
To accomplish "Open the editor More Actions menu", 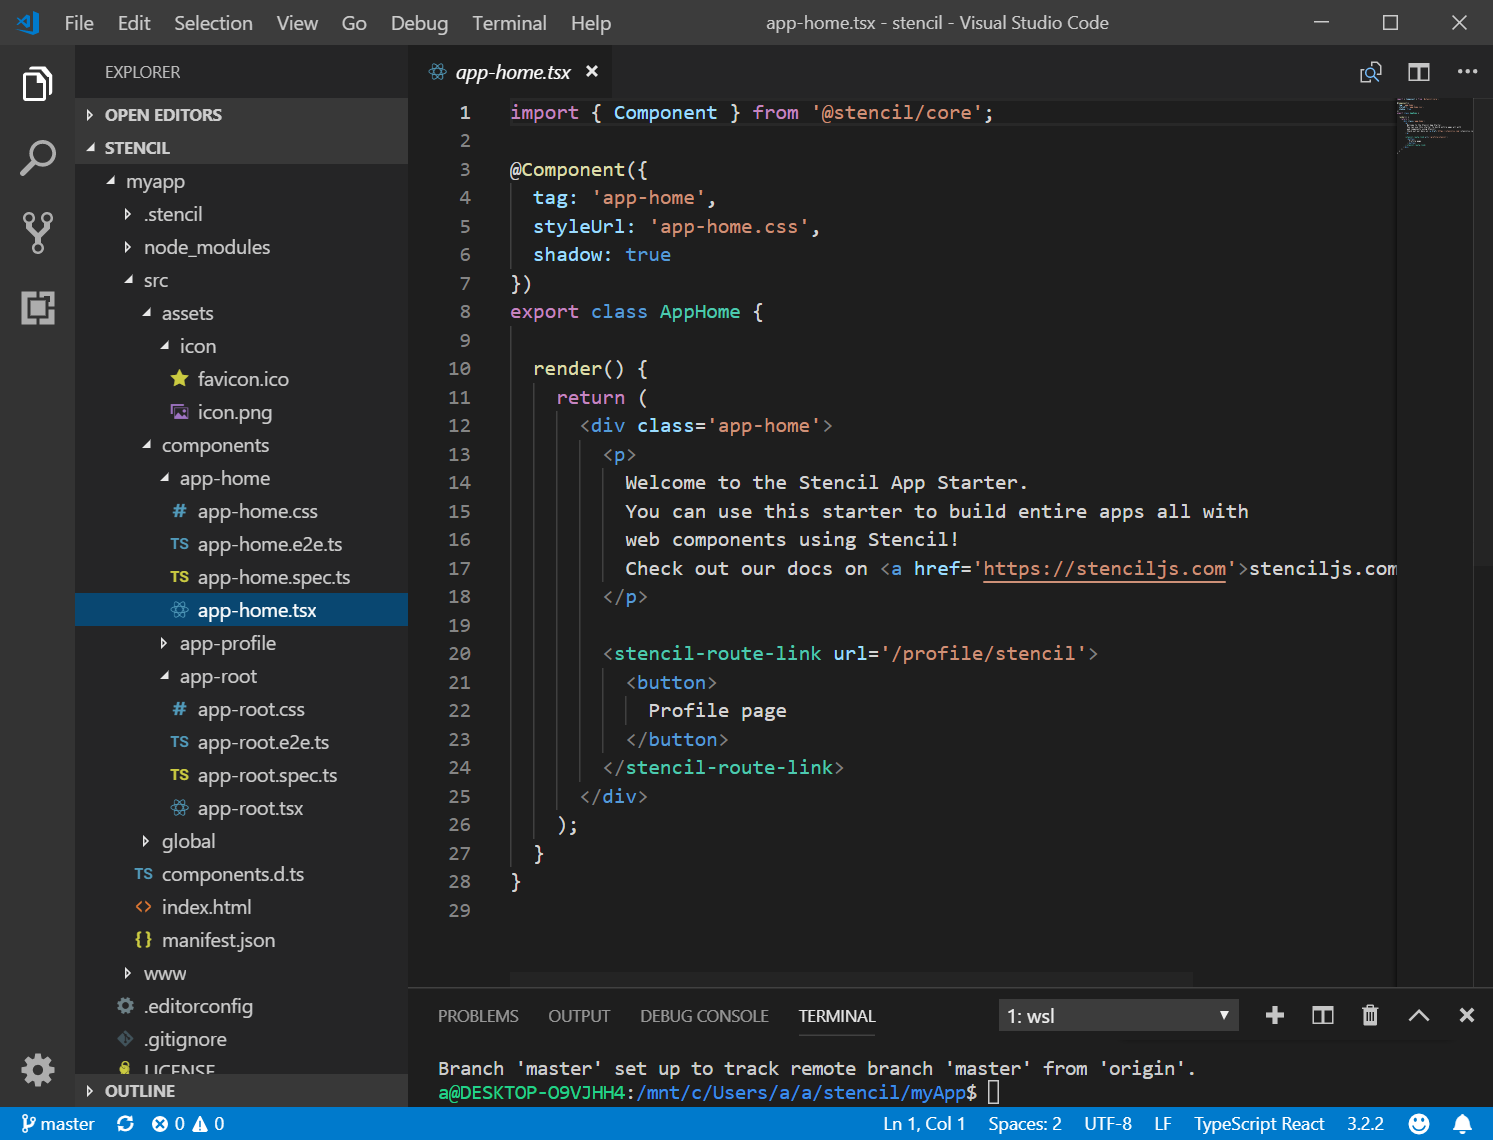I will coord(1467,72).
